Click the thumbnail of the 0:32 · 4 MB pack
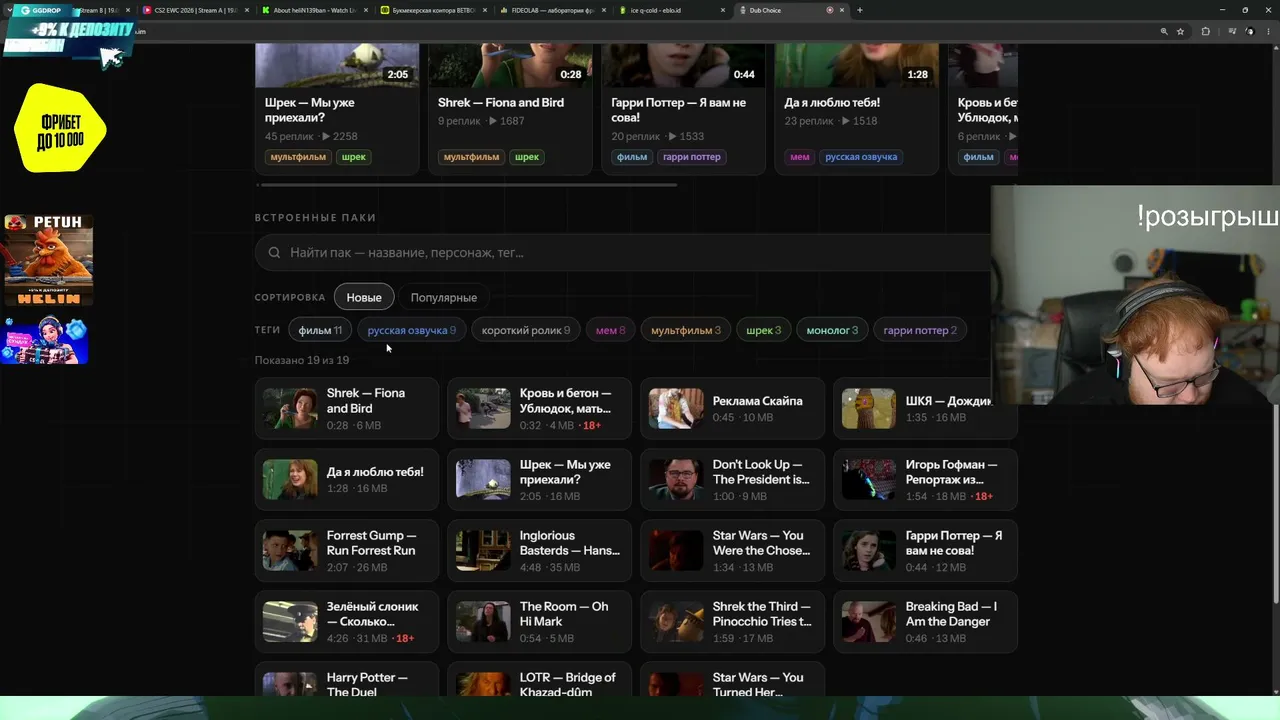The image size is (1280, 720). (483, 408)
